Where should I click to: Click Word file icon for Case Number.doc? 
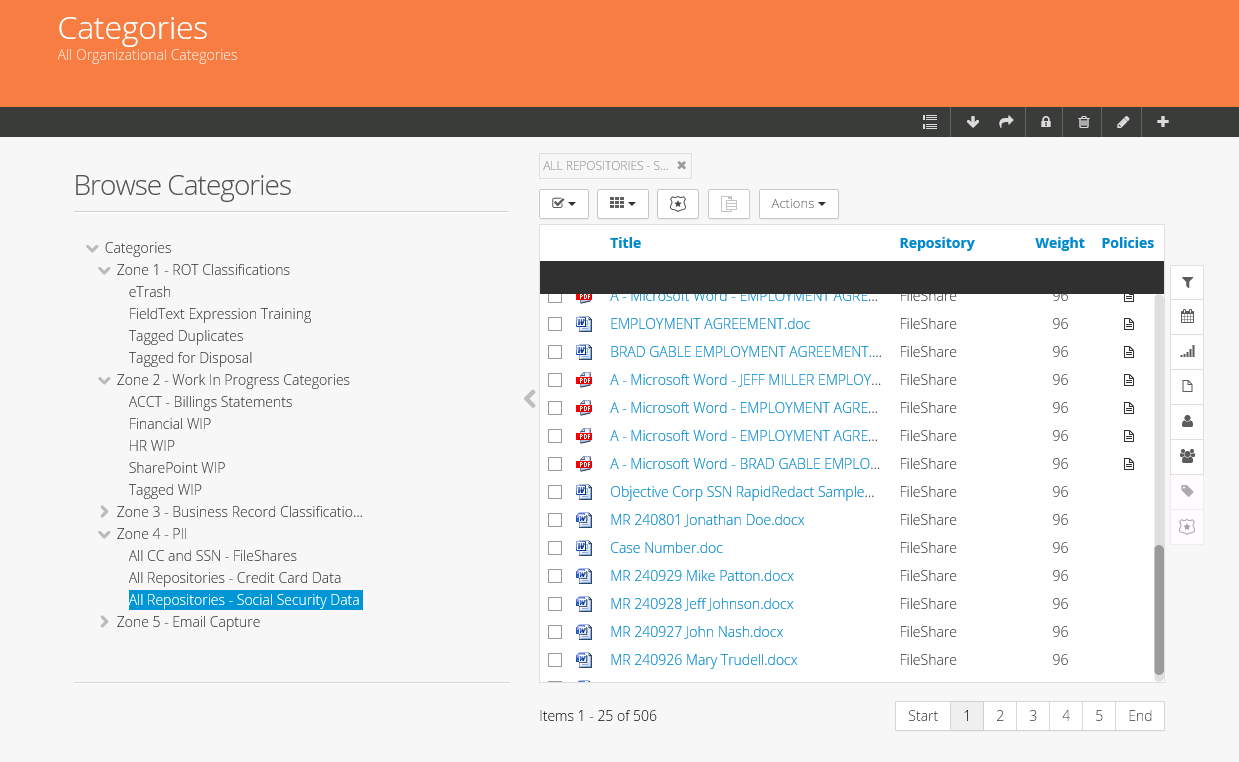tap(584, 548)
